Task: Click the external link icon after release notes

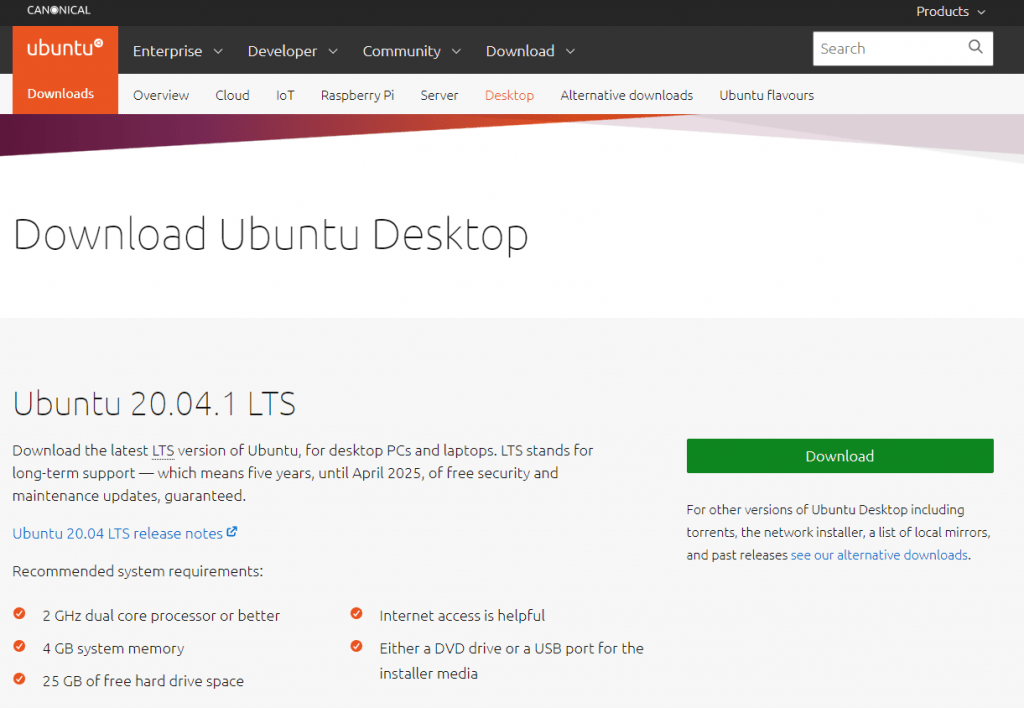Action: [232, 533]
